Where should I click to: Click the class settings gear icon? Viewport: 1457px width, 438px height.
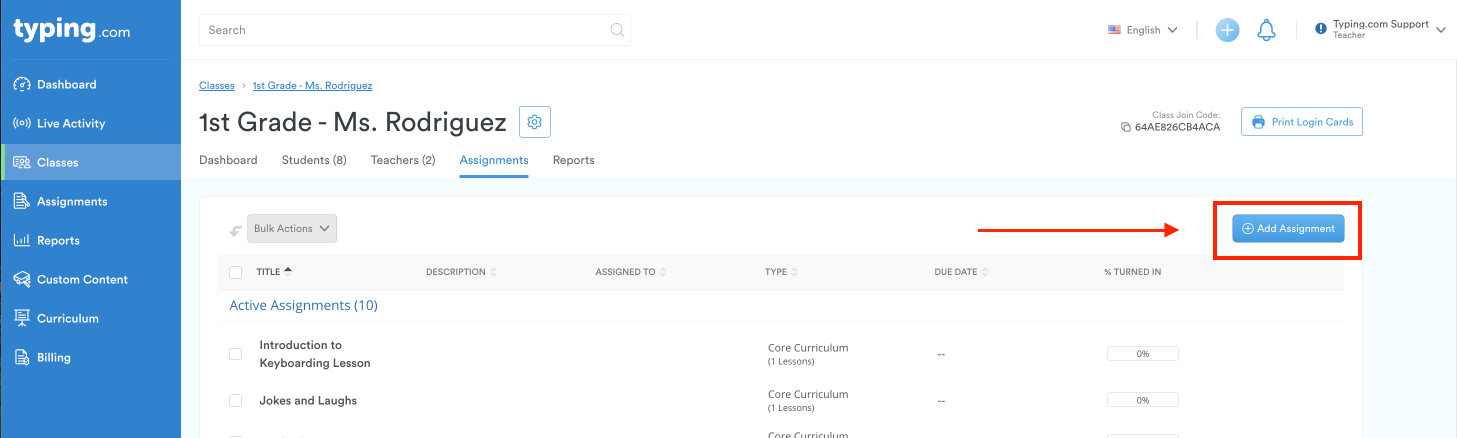pos(535,122)
